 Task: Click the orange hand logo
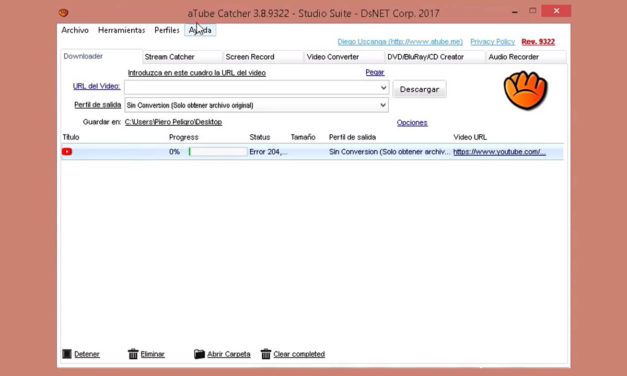(x=525, y=90)
